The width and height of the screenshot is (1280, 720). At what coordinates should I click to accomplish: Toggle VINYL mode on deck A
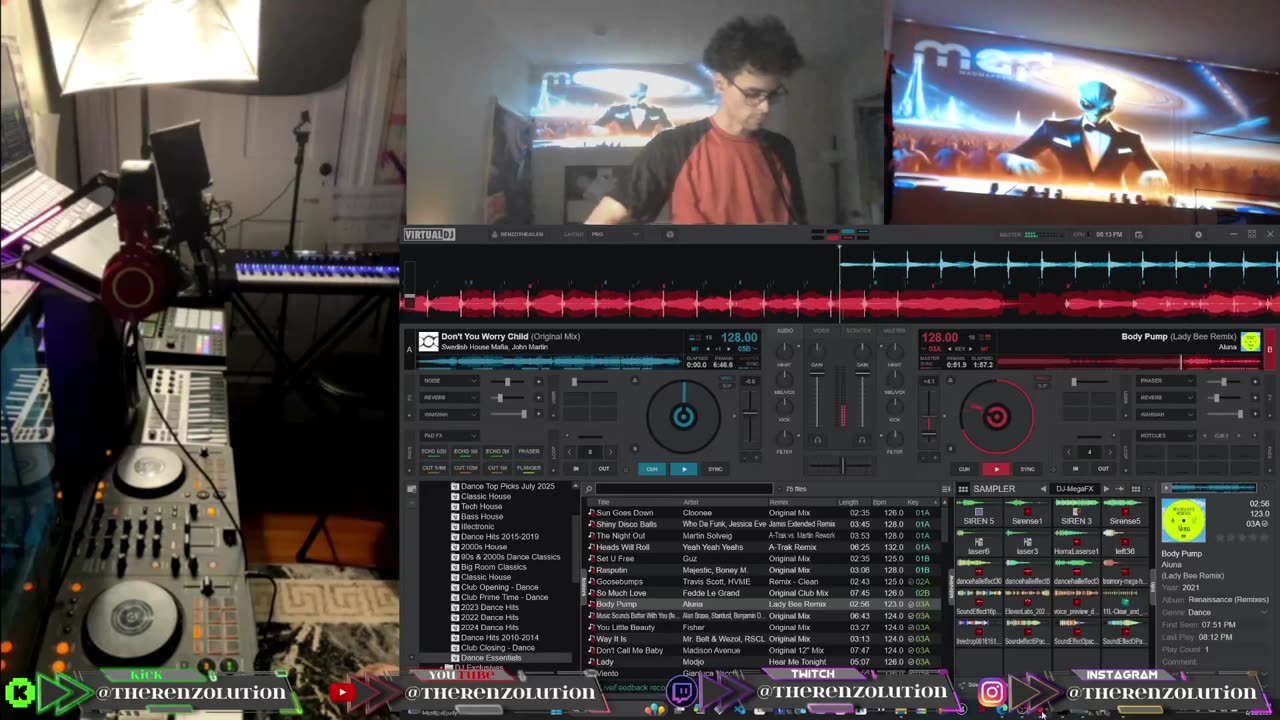pos(727,380)
